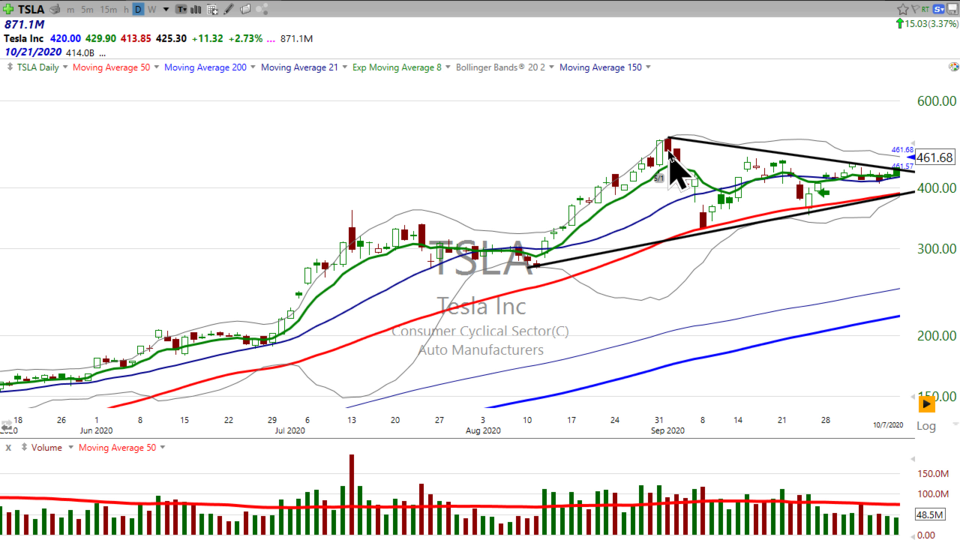This screenshot has width=960, height=540.
Task: Click the magenta ellipsis after +2.73%
Action: coord(271,39)
